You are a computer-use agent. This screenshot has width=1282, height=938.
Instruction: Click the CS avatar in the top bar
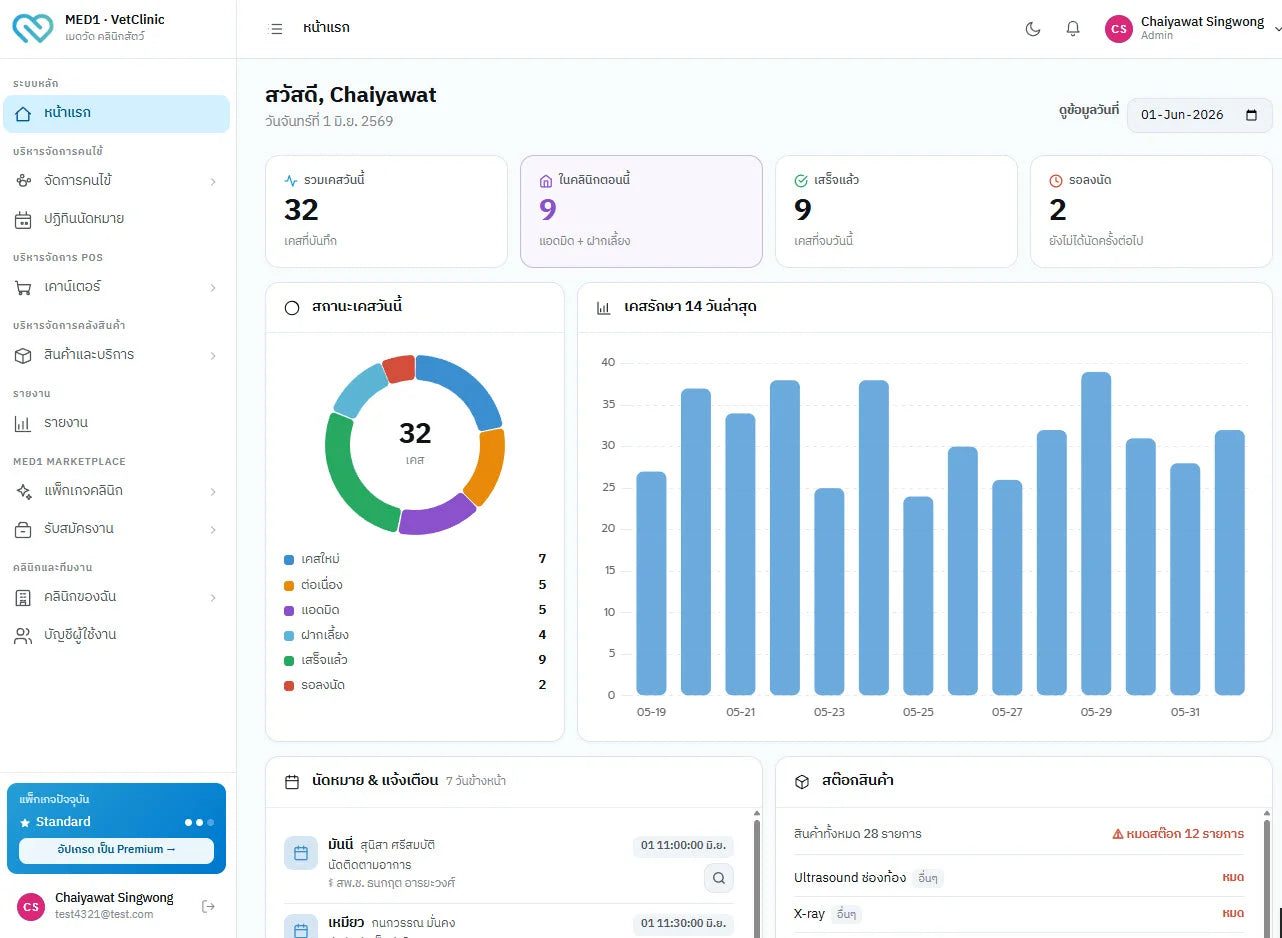pos(1119,29)
